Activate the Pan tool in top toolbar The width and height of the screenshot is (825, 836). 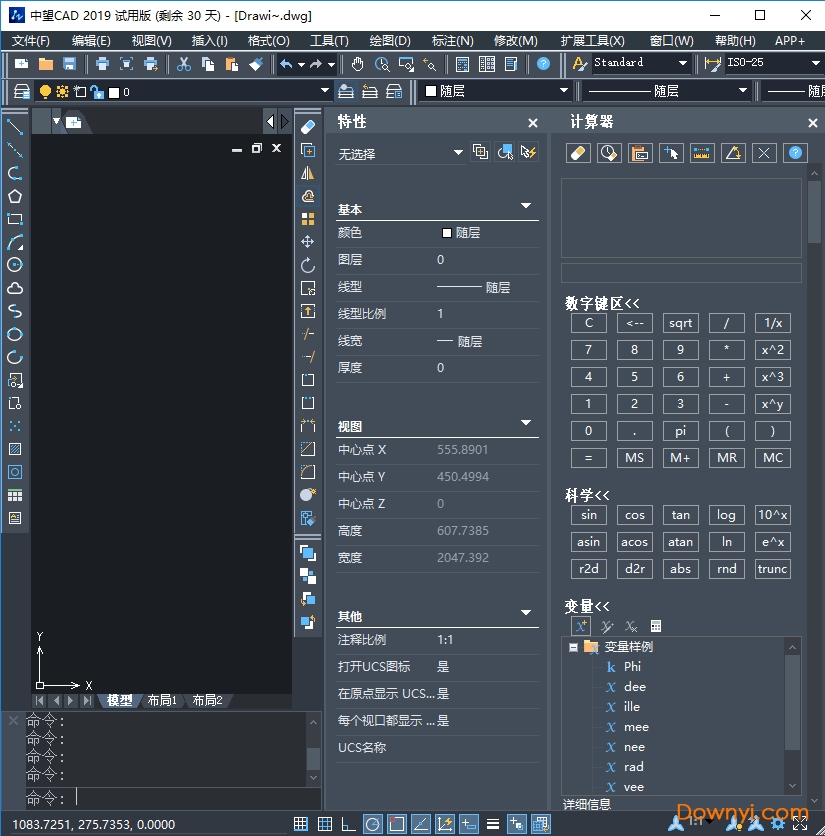[x=356, y=62]
